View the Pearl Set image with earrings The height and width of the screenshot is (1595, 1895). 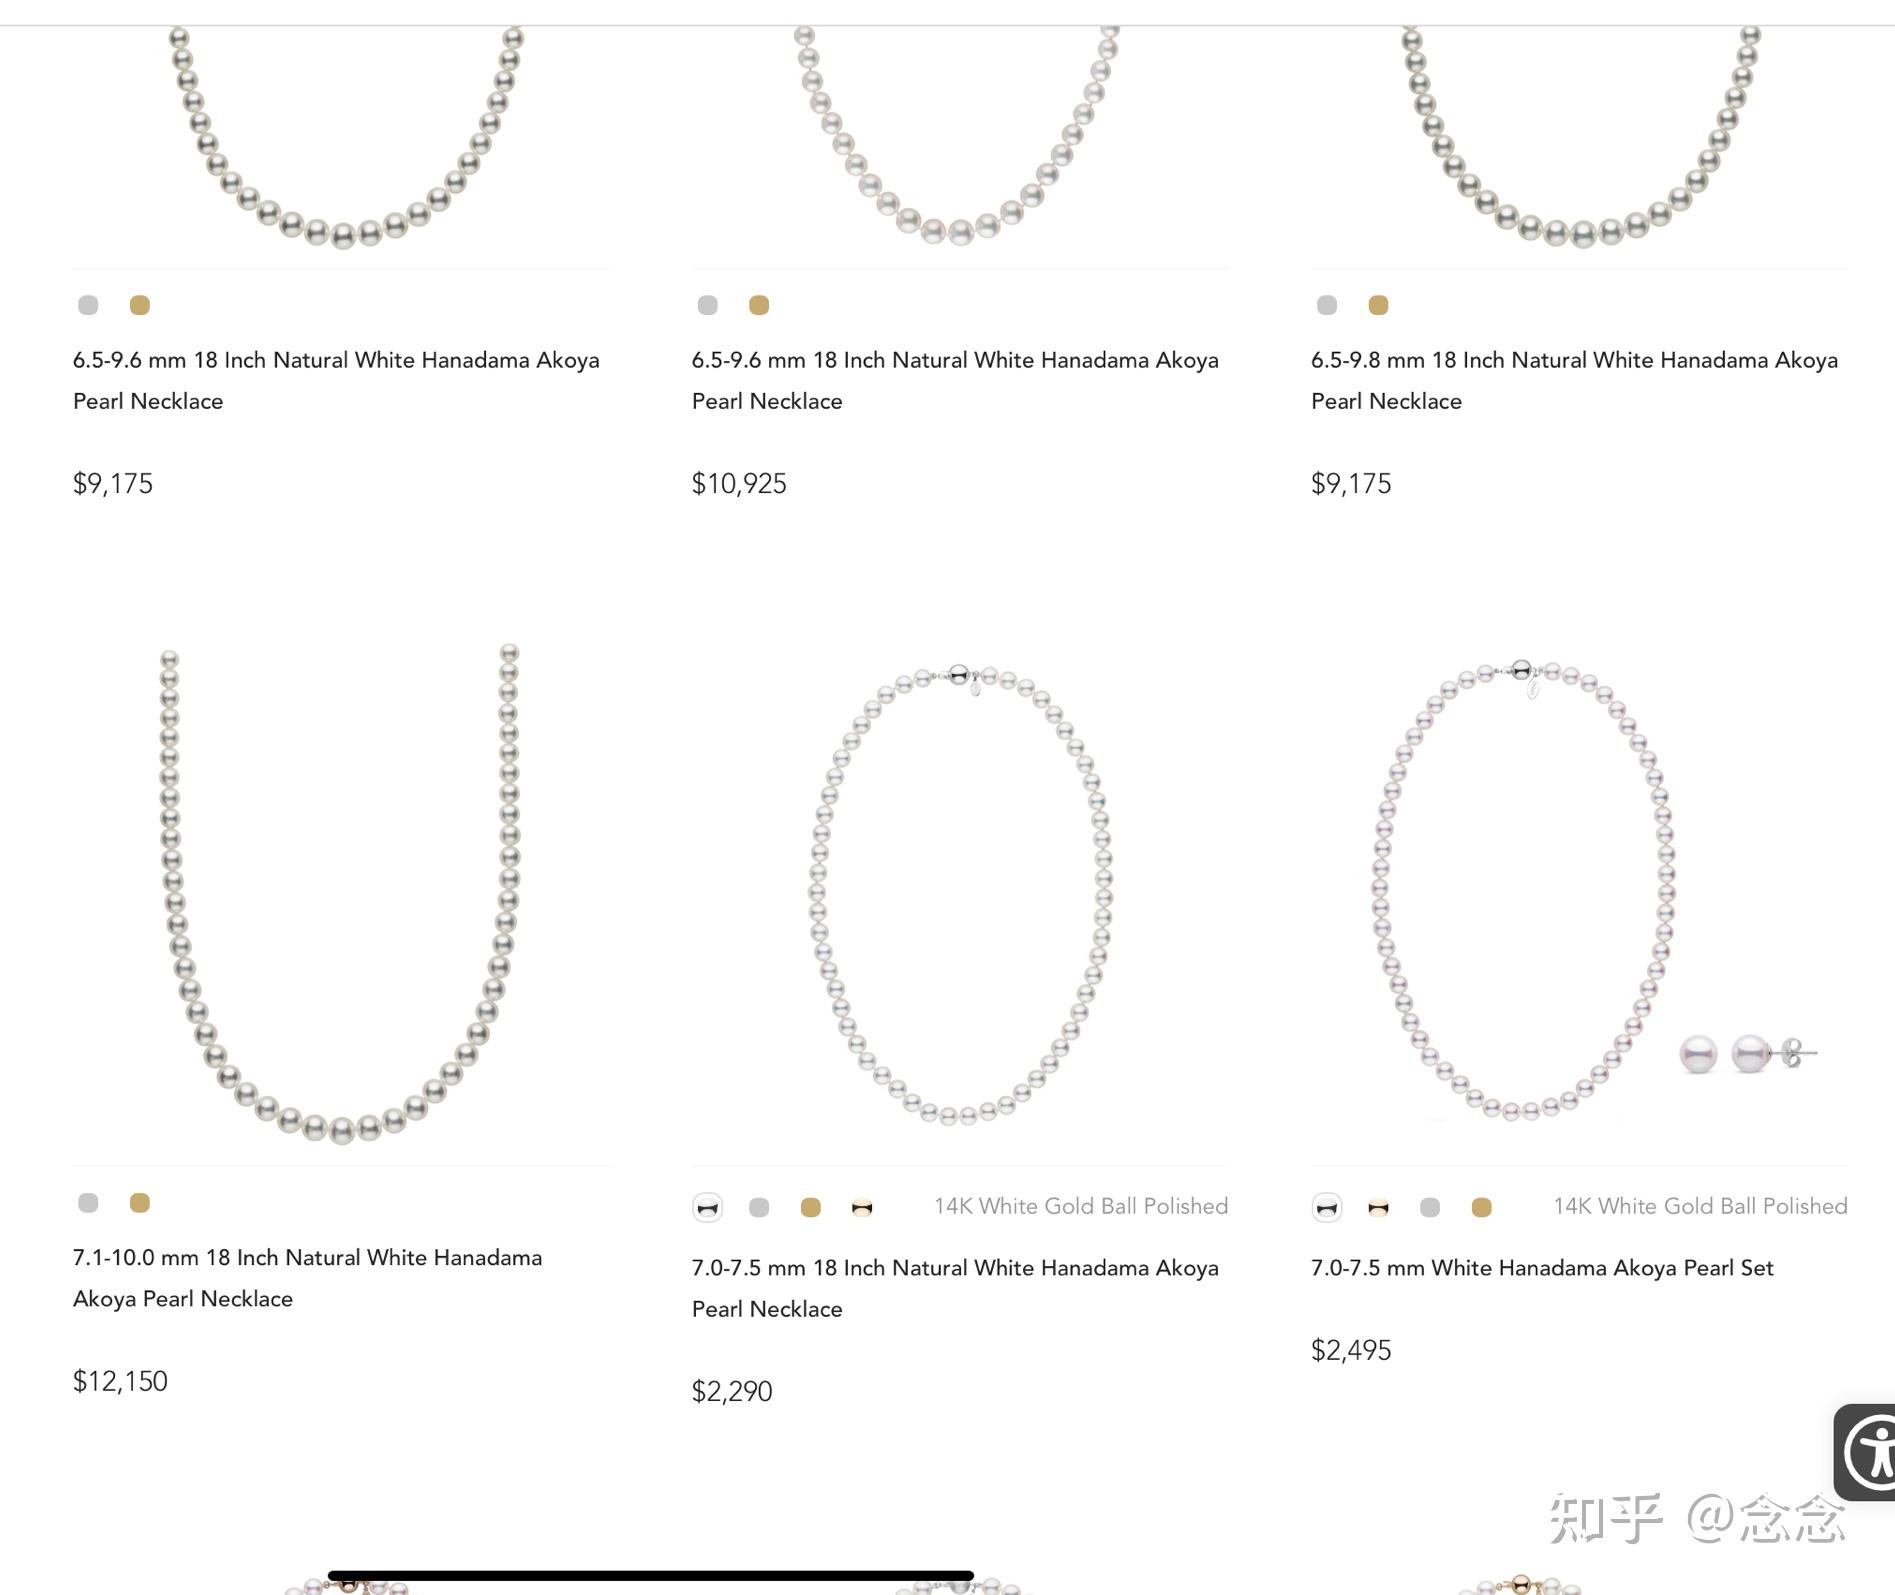(x=1579, y=890)
